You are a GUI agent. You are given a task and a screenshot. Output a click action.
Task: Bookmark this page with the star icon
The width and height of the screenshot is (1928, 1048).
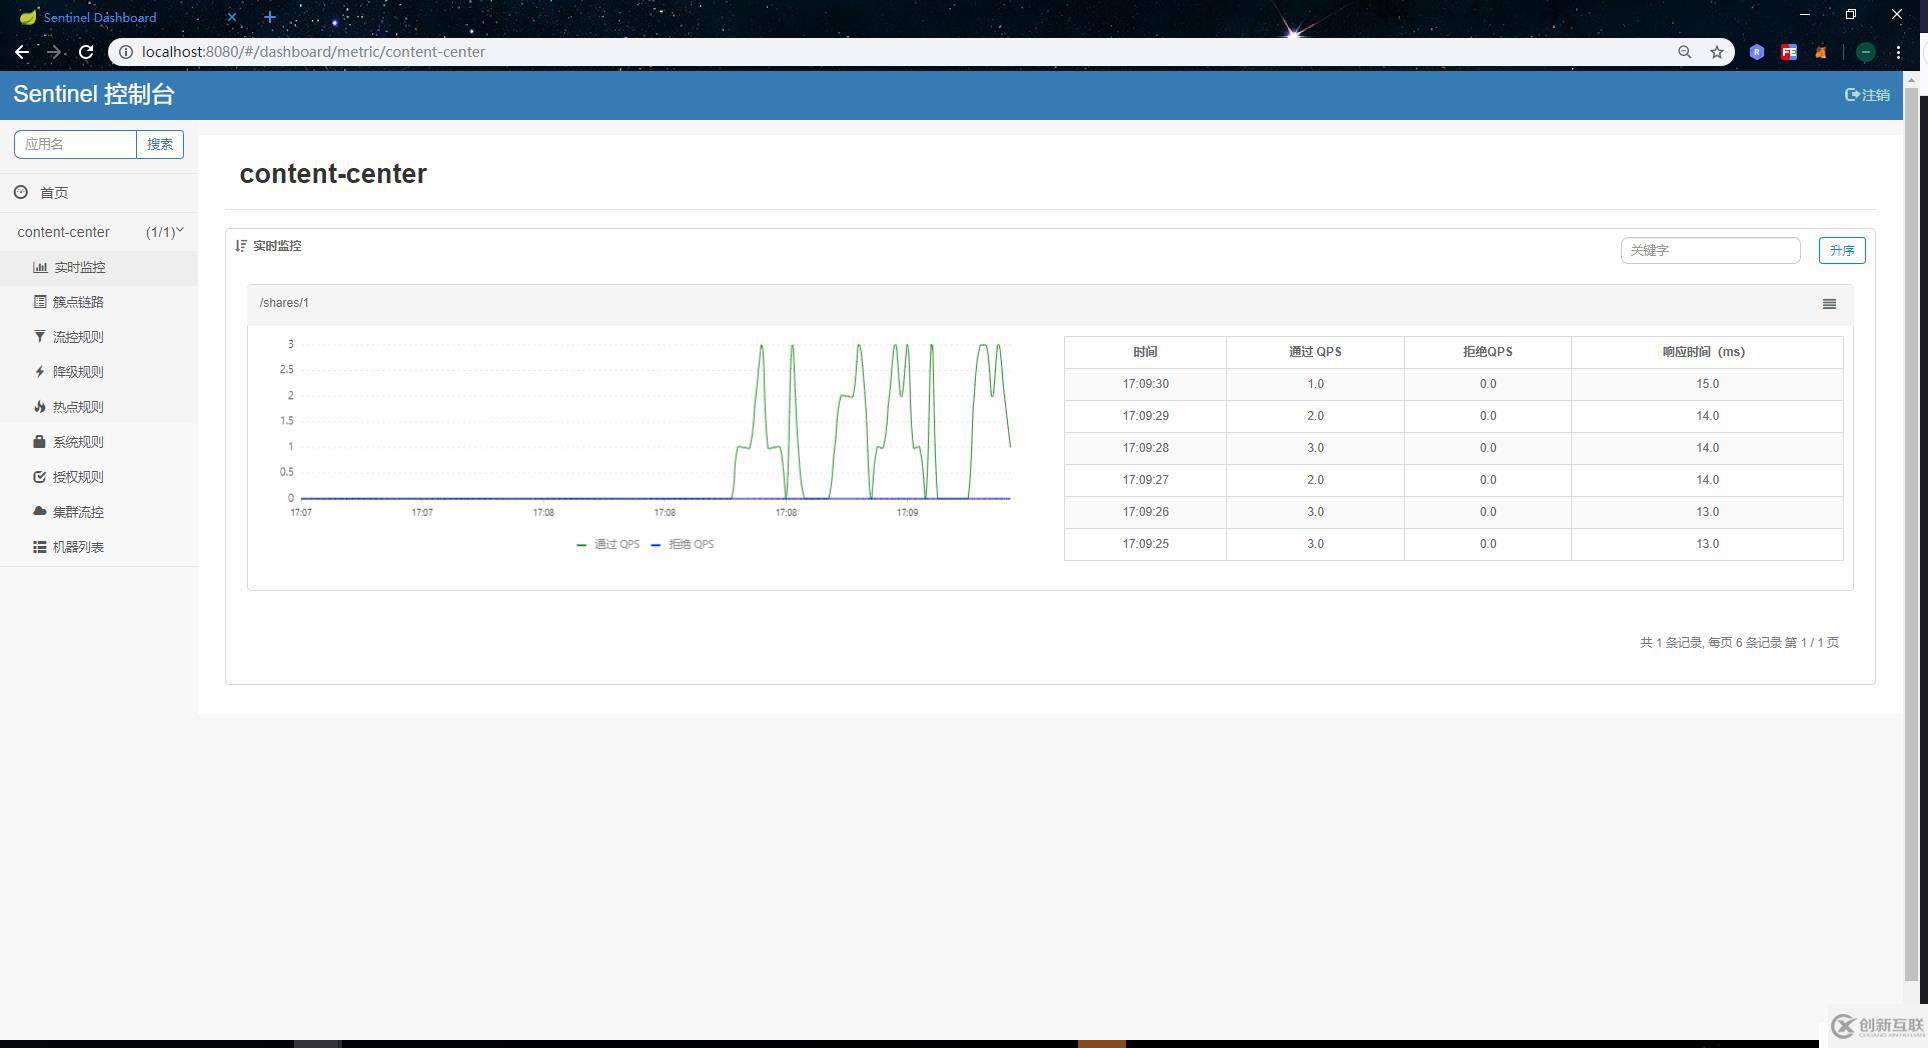(x=1717, y=52)
